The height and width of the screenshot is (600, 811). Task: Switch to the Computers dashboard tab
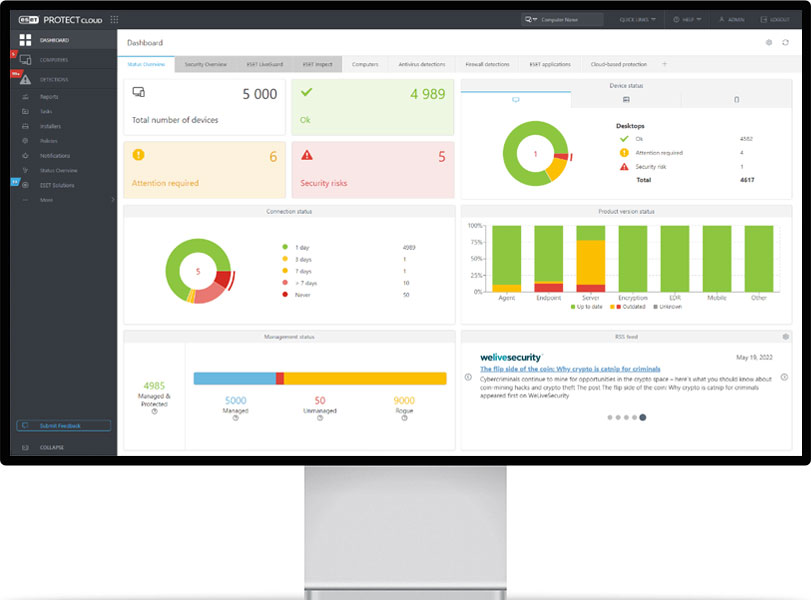tap(365, 64)
